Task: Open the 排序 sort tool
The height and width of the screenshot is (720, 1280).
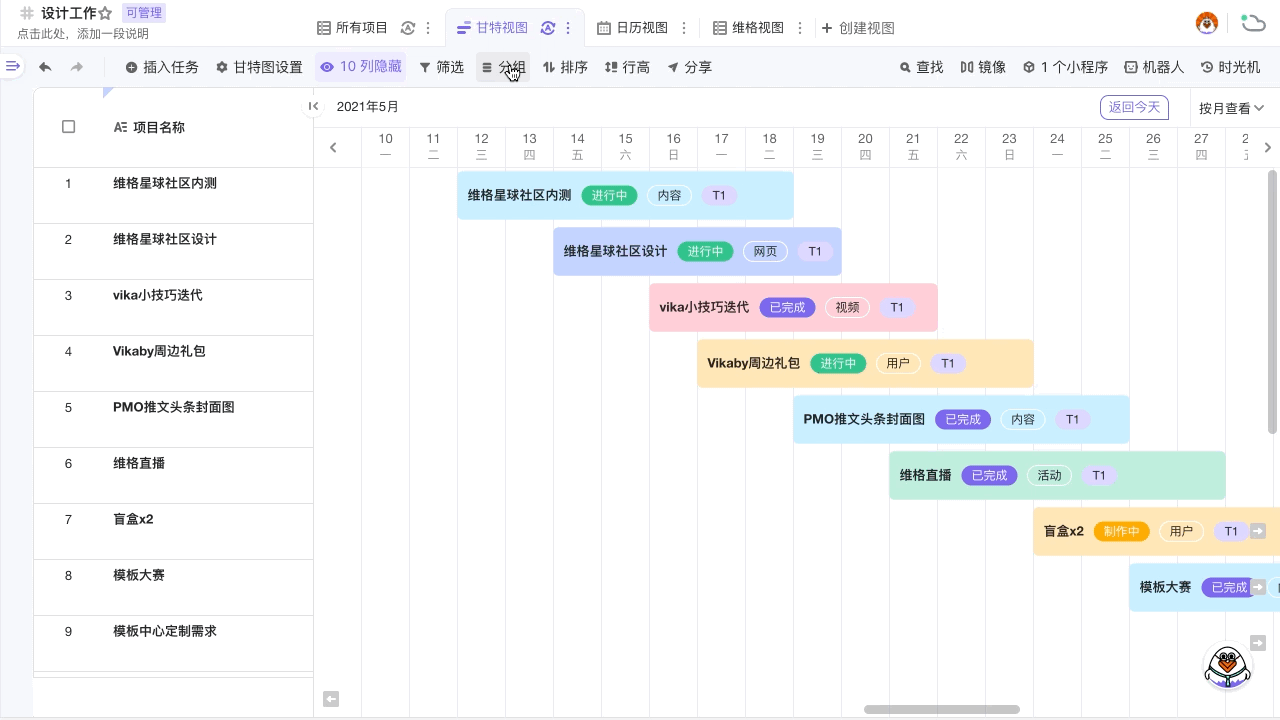Action: pos(565,67)
